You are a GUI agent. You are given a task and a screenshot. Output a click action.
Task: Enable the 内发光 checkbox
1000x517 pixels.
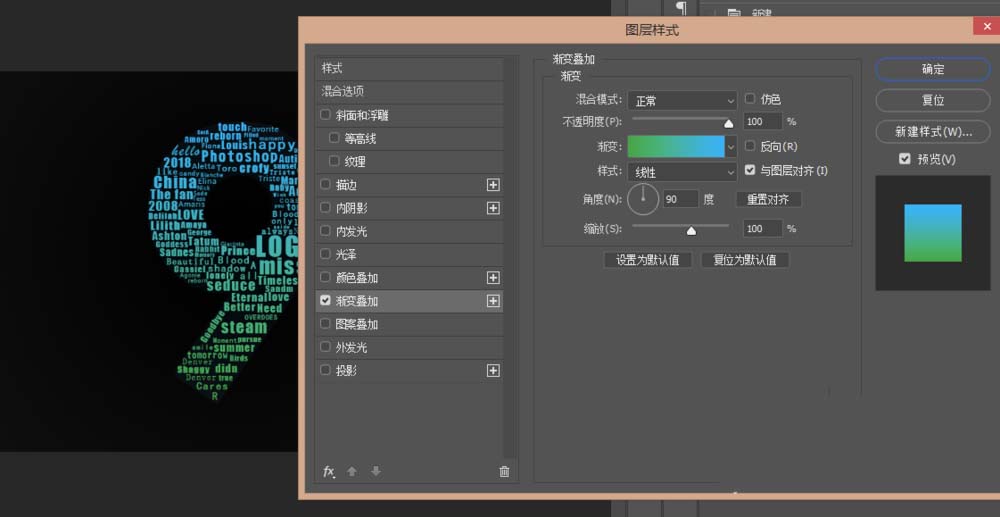pyautogui.click(x=325, y=231)
